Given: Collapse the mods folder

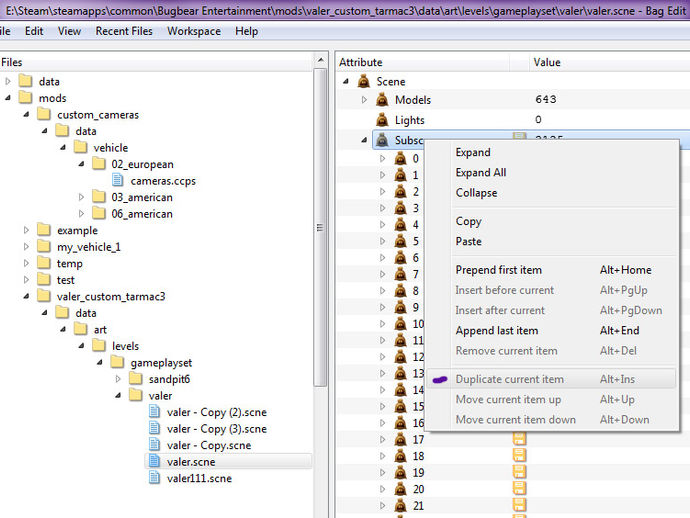Looking at the screenshot, I should coord(8,98).
